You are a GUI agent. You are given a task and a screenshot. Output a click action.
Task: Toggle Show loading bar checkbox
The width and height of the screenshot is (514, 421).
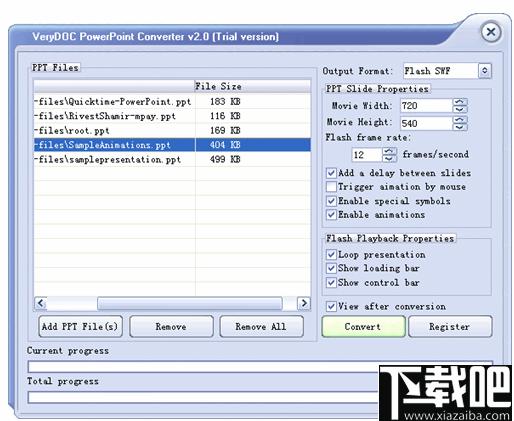(331, 268)
